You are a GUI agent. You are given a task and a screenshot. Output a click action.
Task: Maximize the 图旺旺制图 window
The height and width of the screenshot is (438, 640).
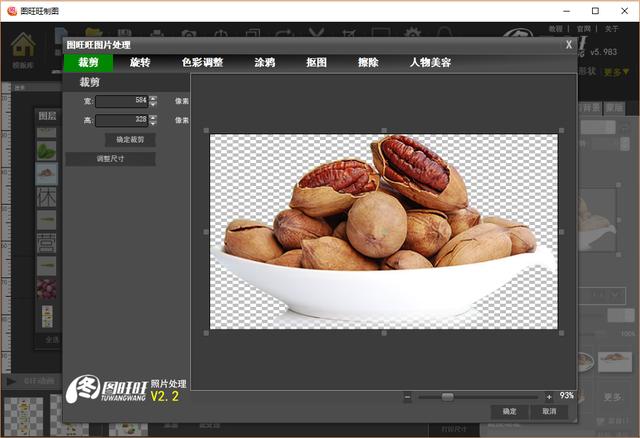595,11
